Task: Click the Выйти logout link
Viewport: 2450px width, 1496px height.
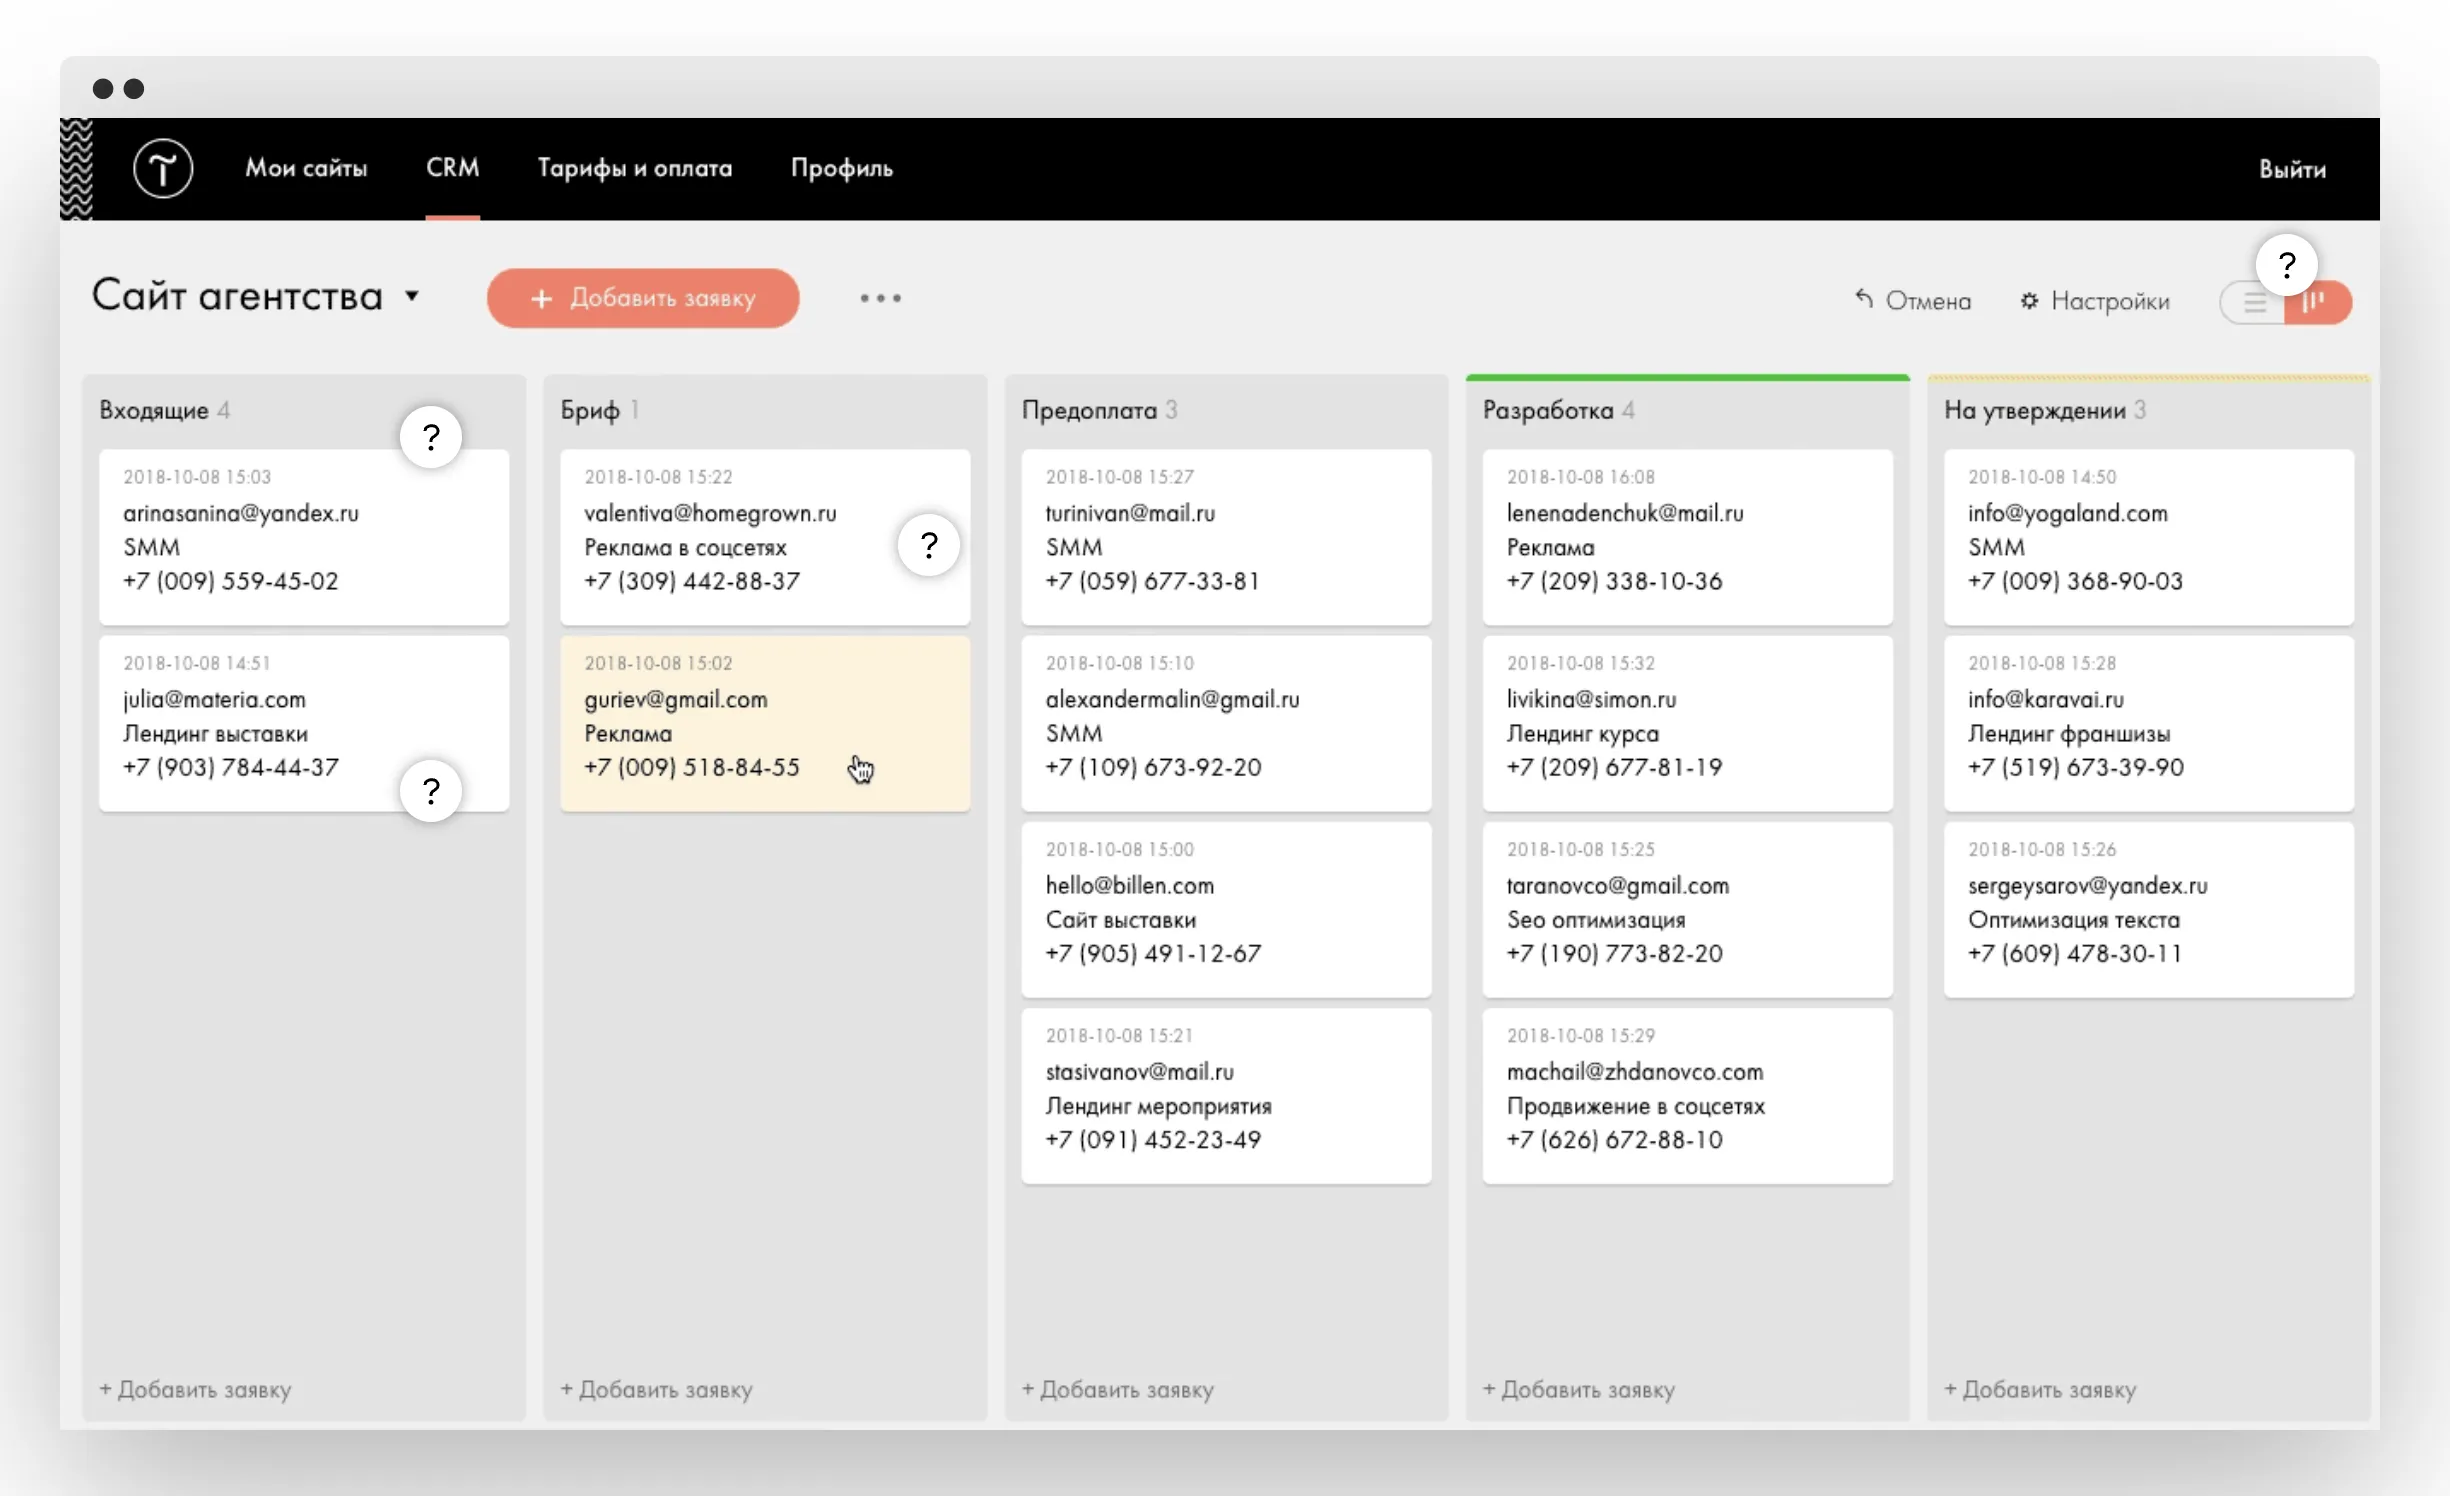Action: pyautogui.click(x=2292, y=169)
